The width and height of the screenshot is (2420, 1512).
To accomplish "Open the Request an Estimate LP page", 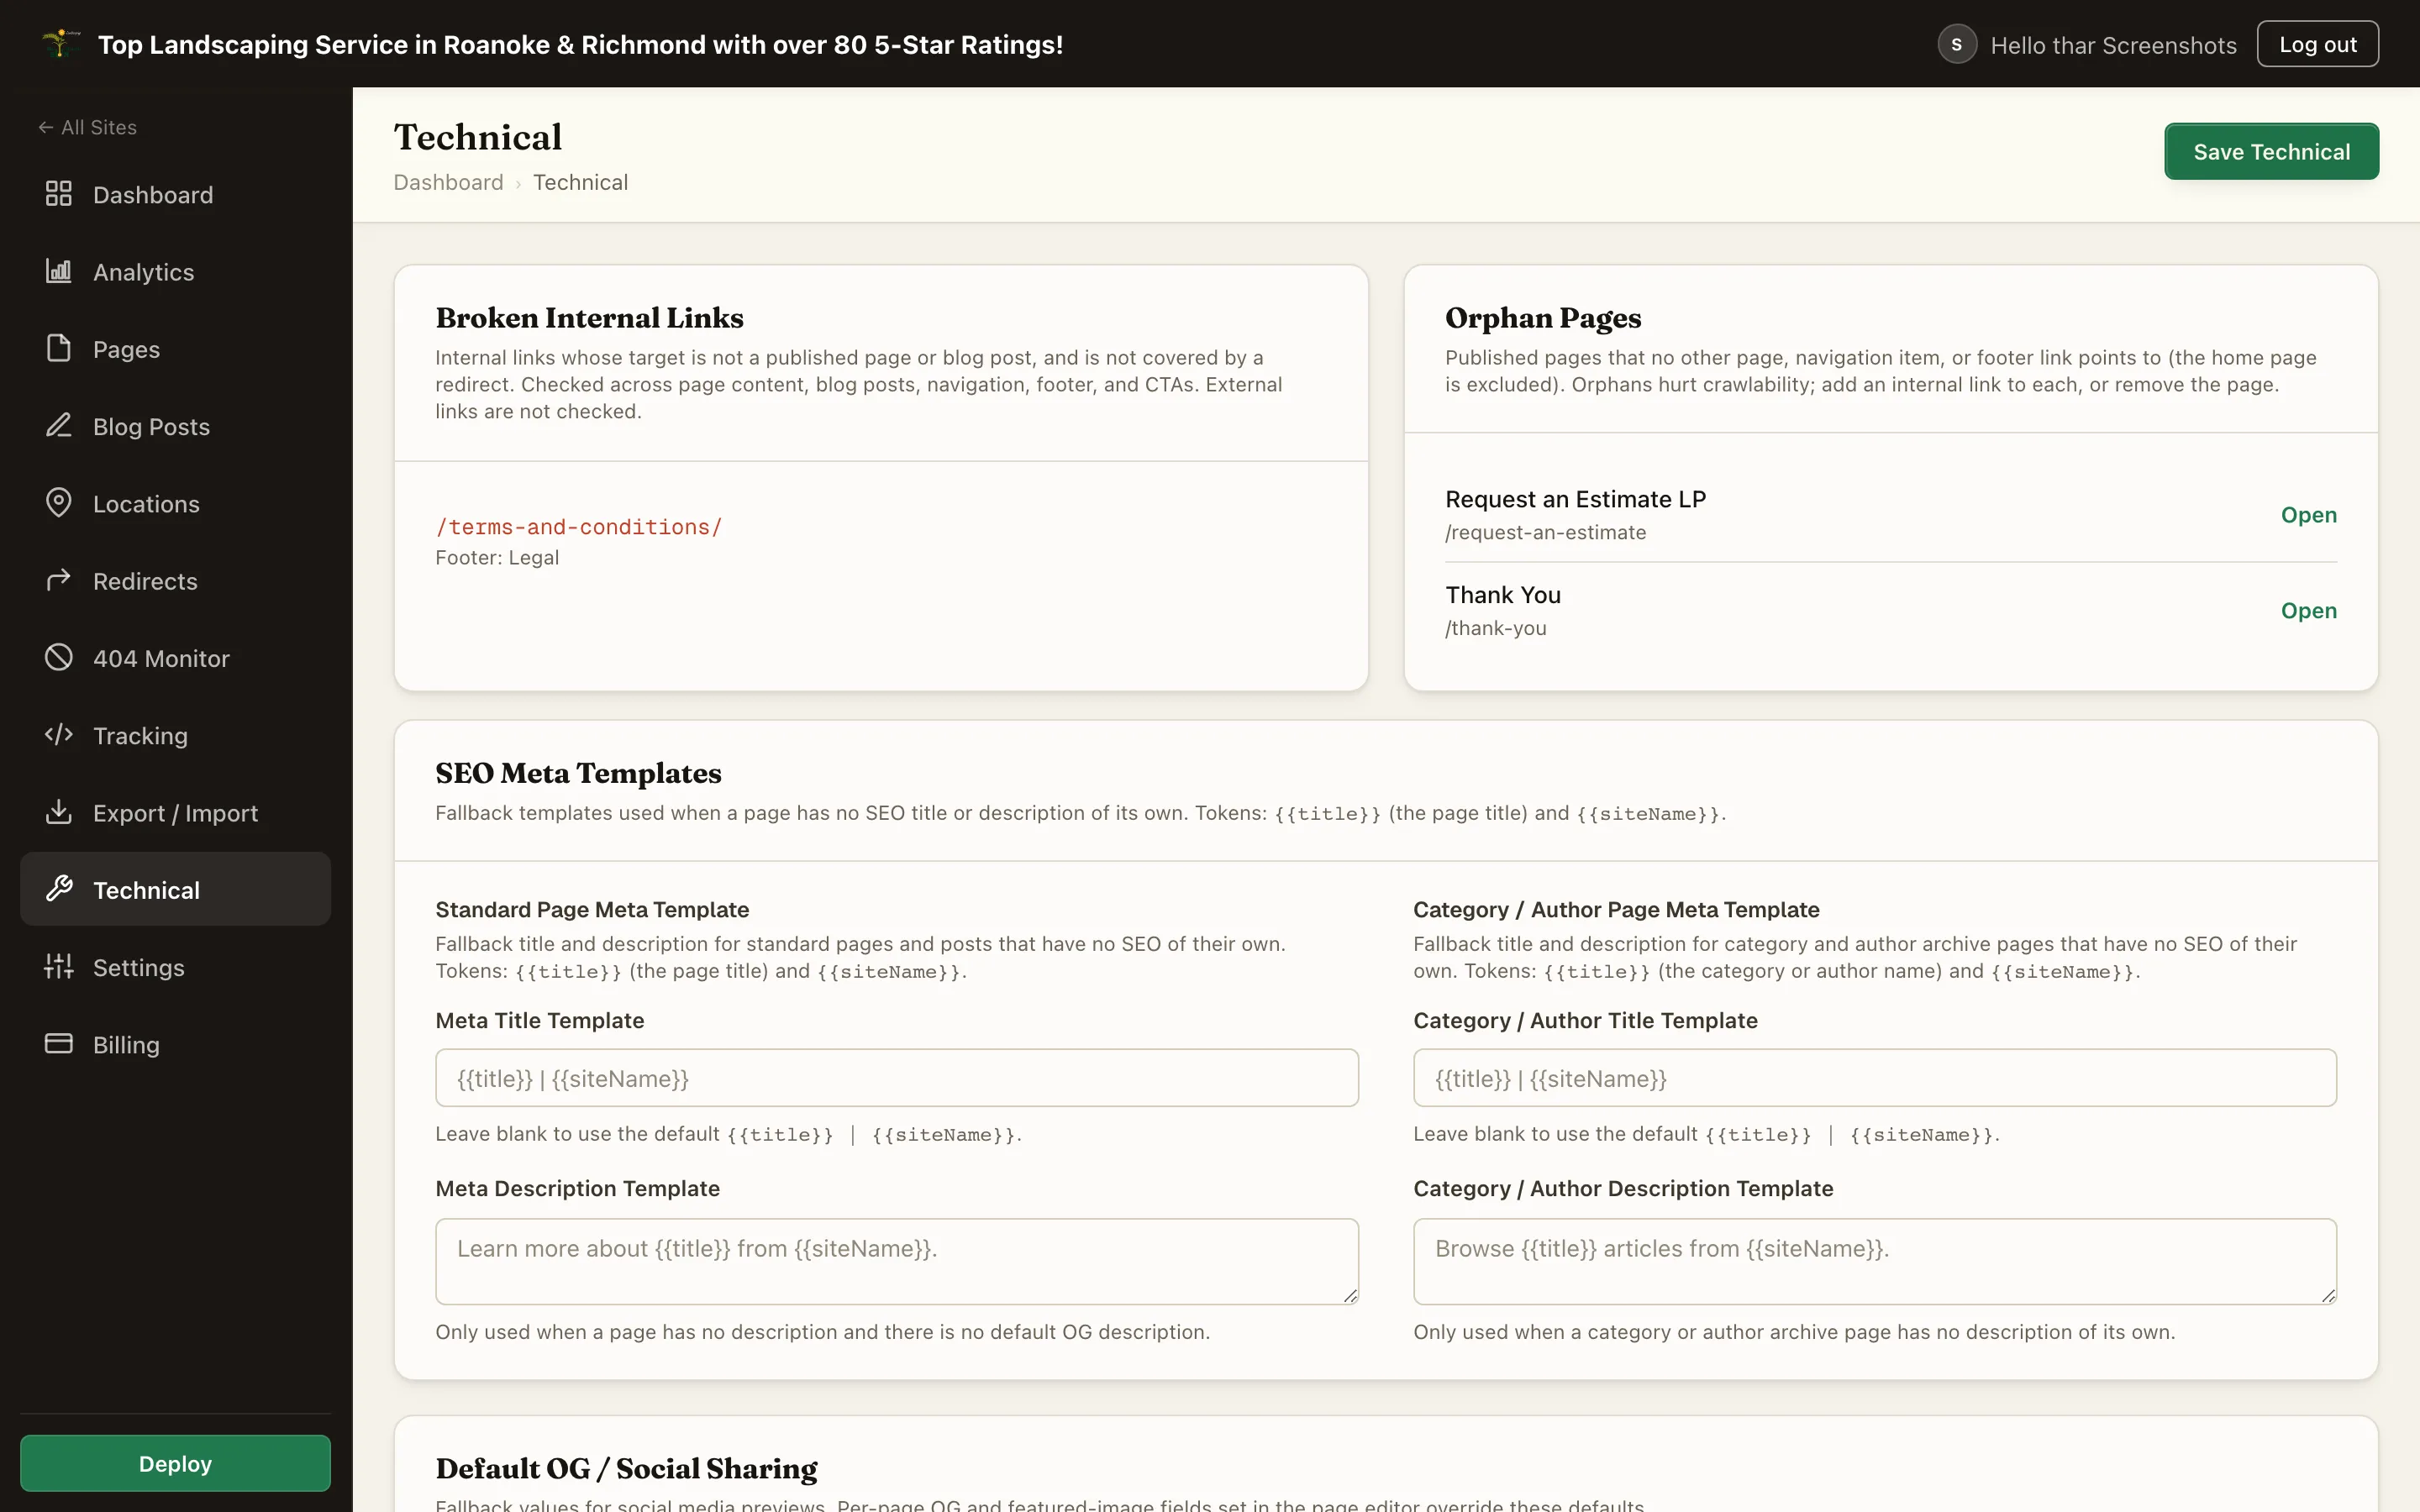I will (x=2308, y=514).
